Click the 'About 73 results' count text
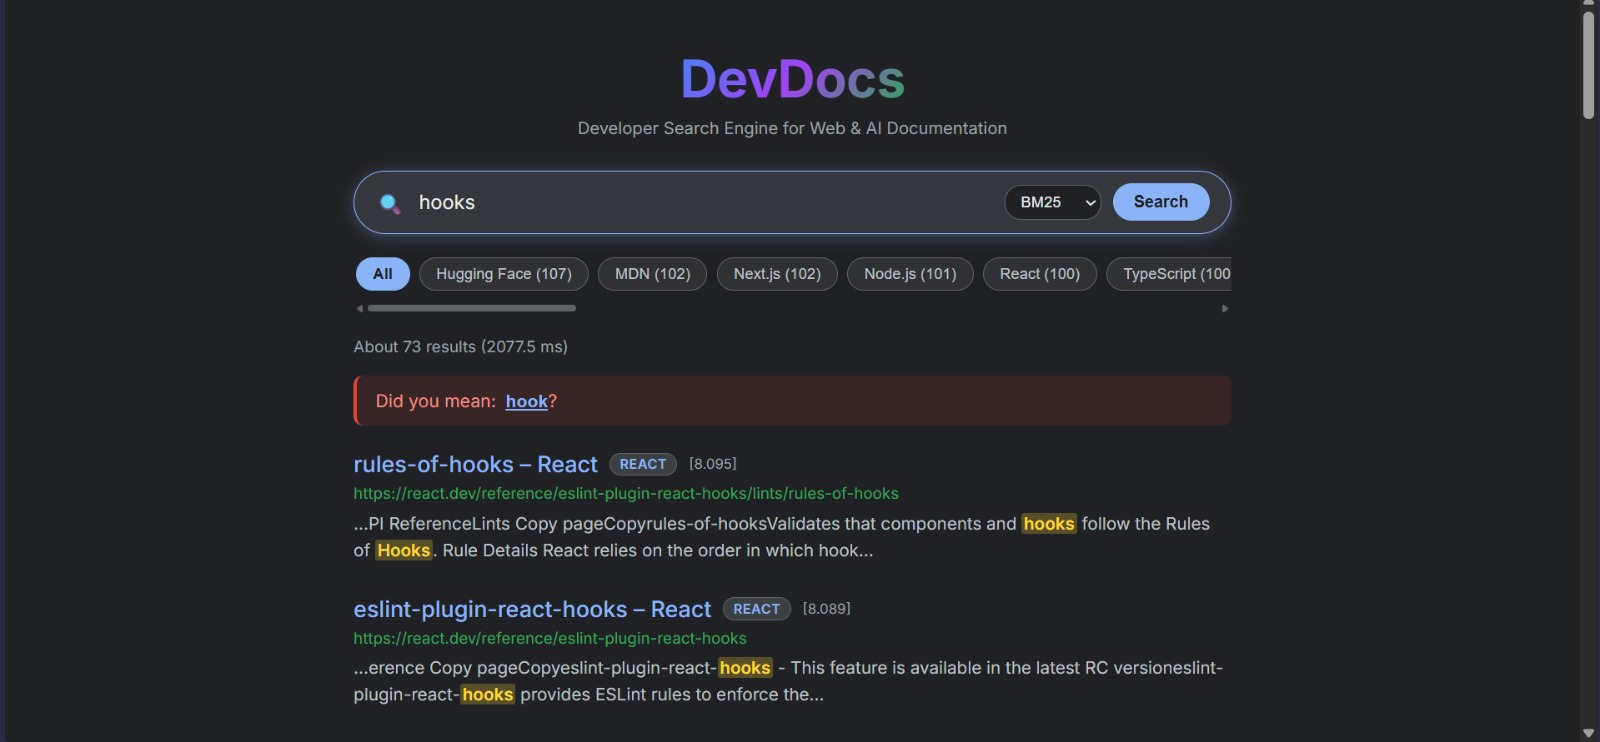This screenshot has height=742, width=1600. [x=461, y=347]
